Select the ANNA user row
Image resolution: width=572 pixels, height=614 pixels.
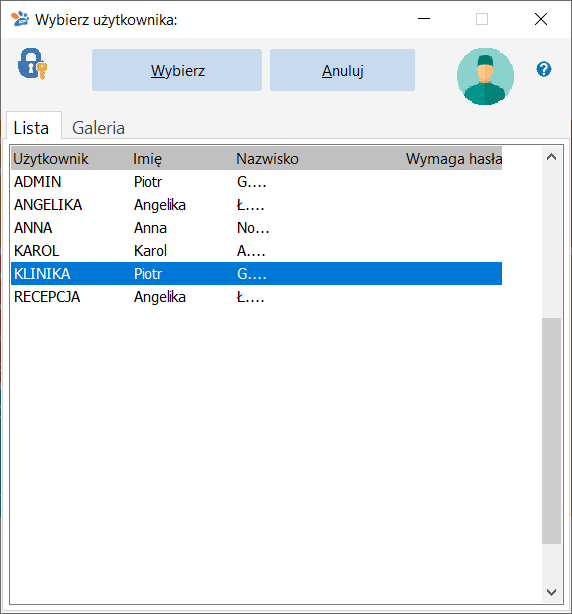click(x=256, y=228)
